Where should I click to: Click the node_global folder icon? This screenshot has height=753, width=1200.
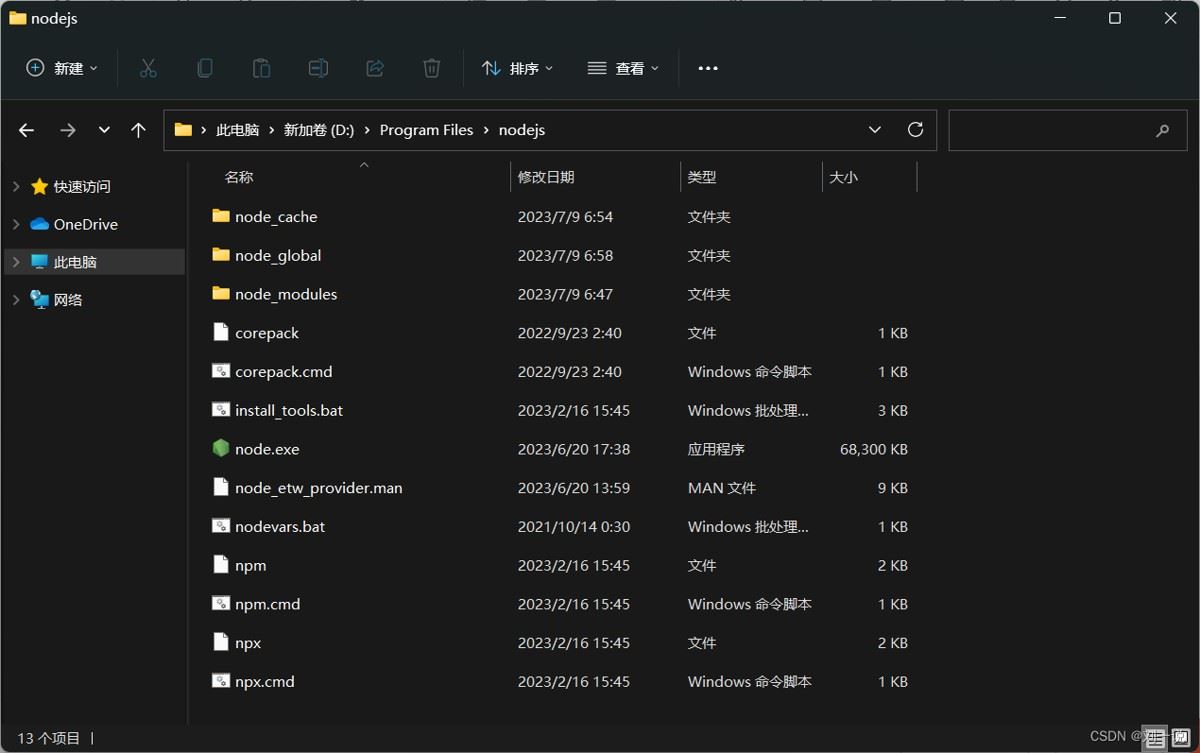click(221, 255)
